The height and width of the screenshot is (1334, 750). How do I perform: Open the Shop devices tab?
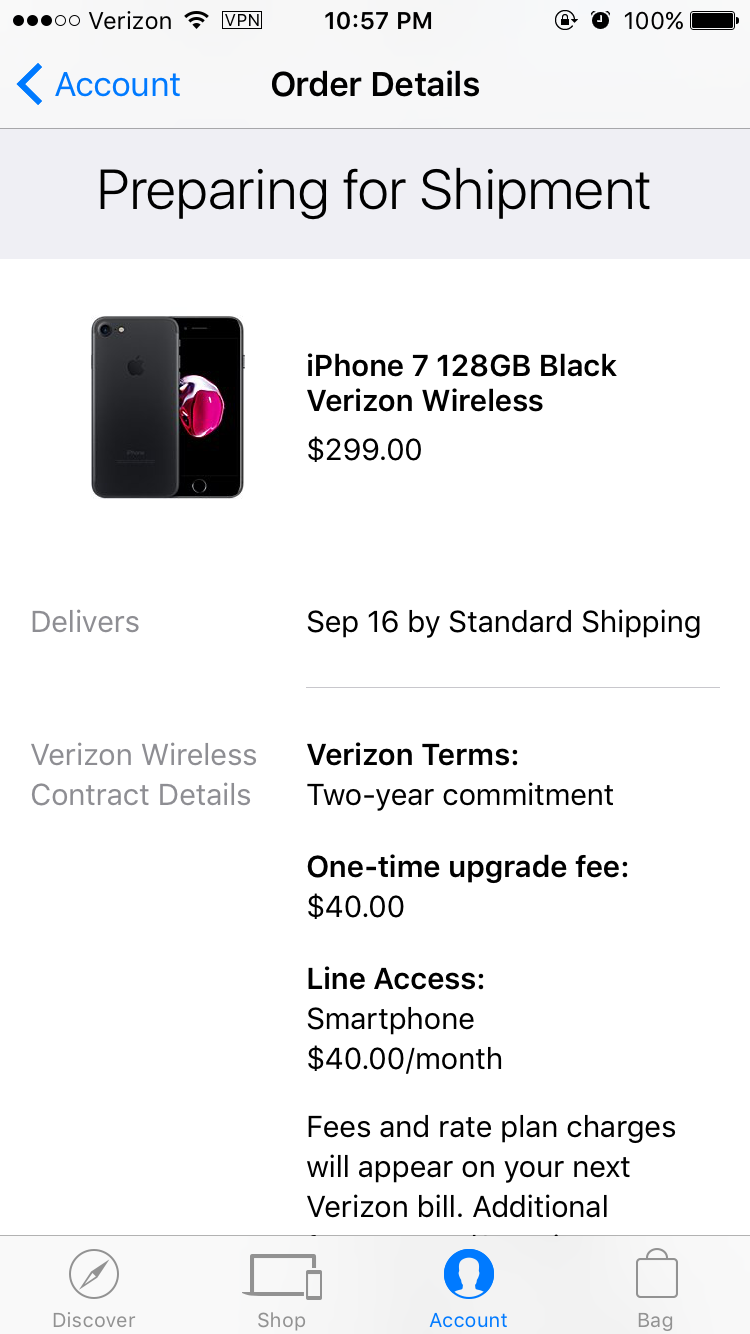pyautogui.click(x=281, y=1291)
